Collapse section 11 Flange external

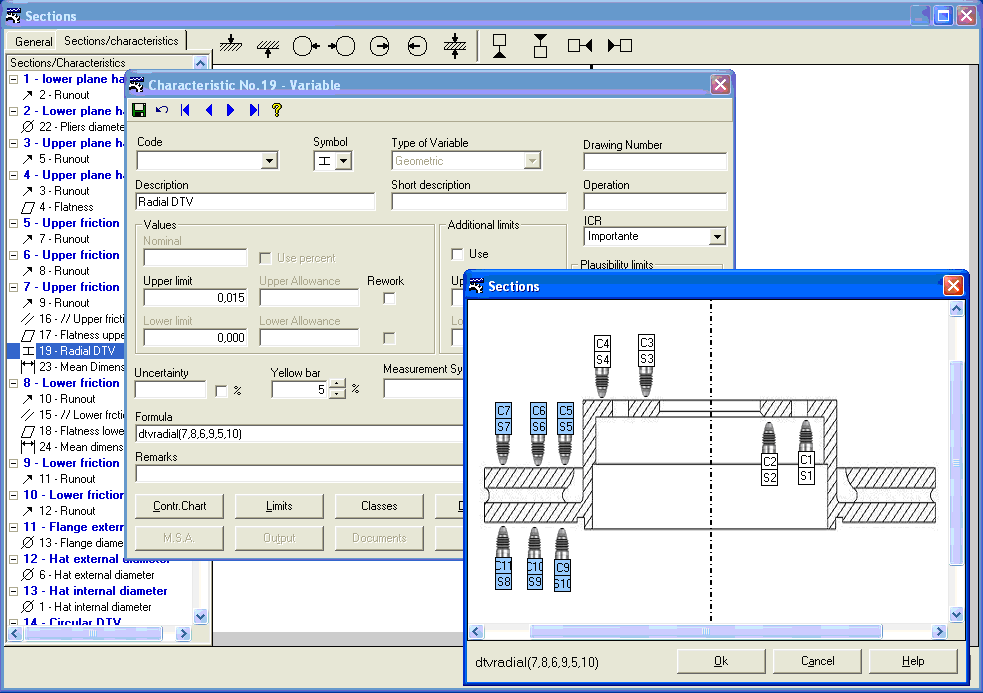click(x=13, y=527)
